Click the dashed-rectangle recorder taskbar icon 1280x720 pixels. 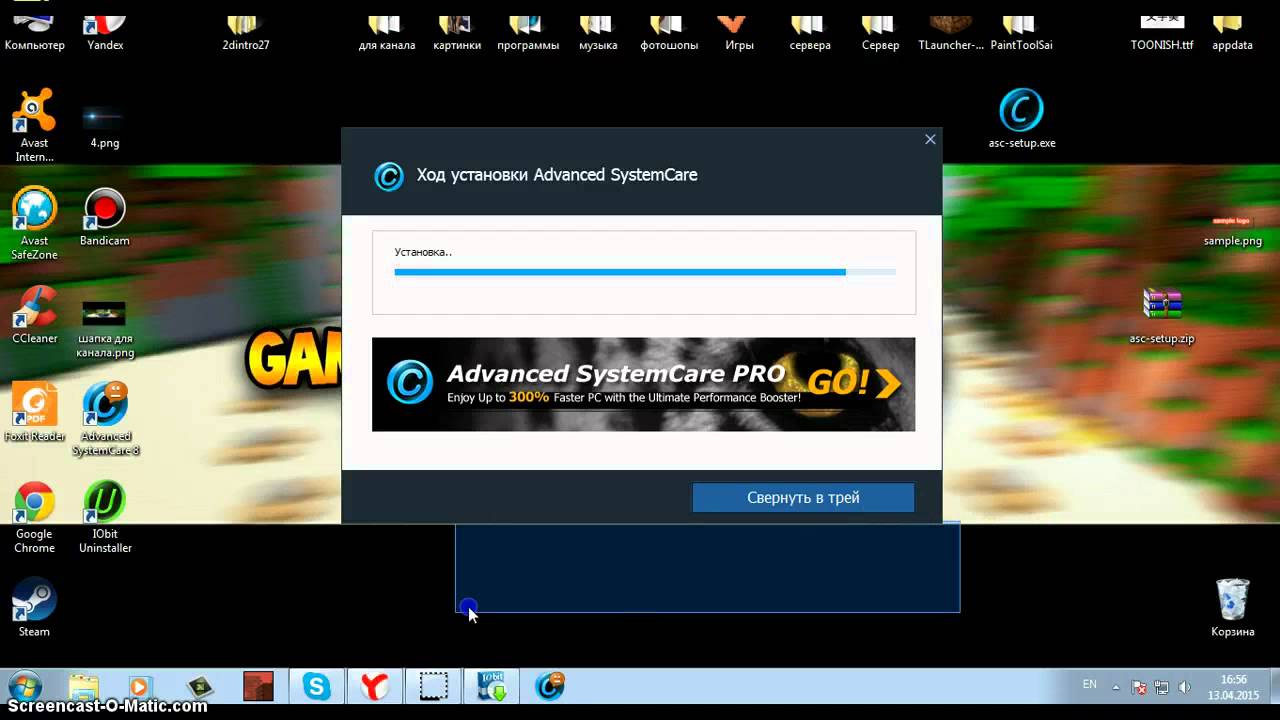433,687
